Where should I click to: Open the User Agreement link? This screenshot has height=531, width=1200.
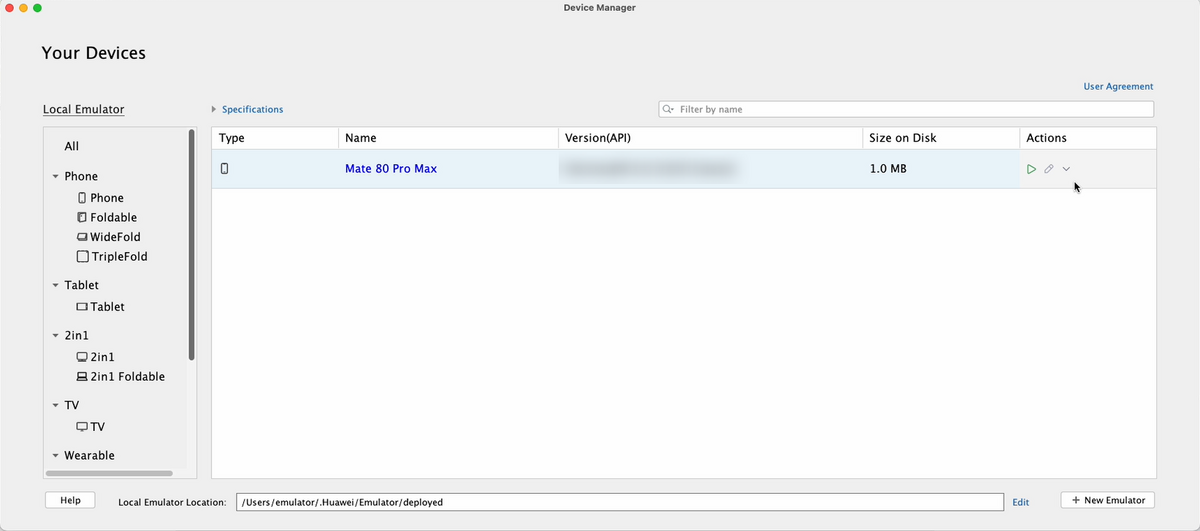pyautogui.click(x=1118, y=87)
